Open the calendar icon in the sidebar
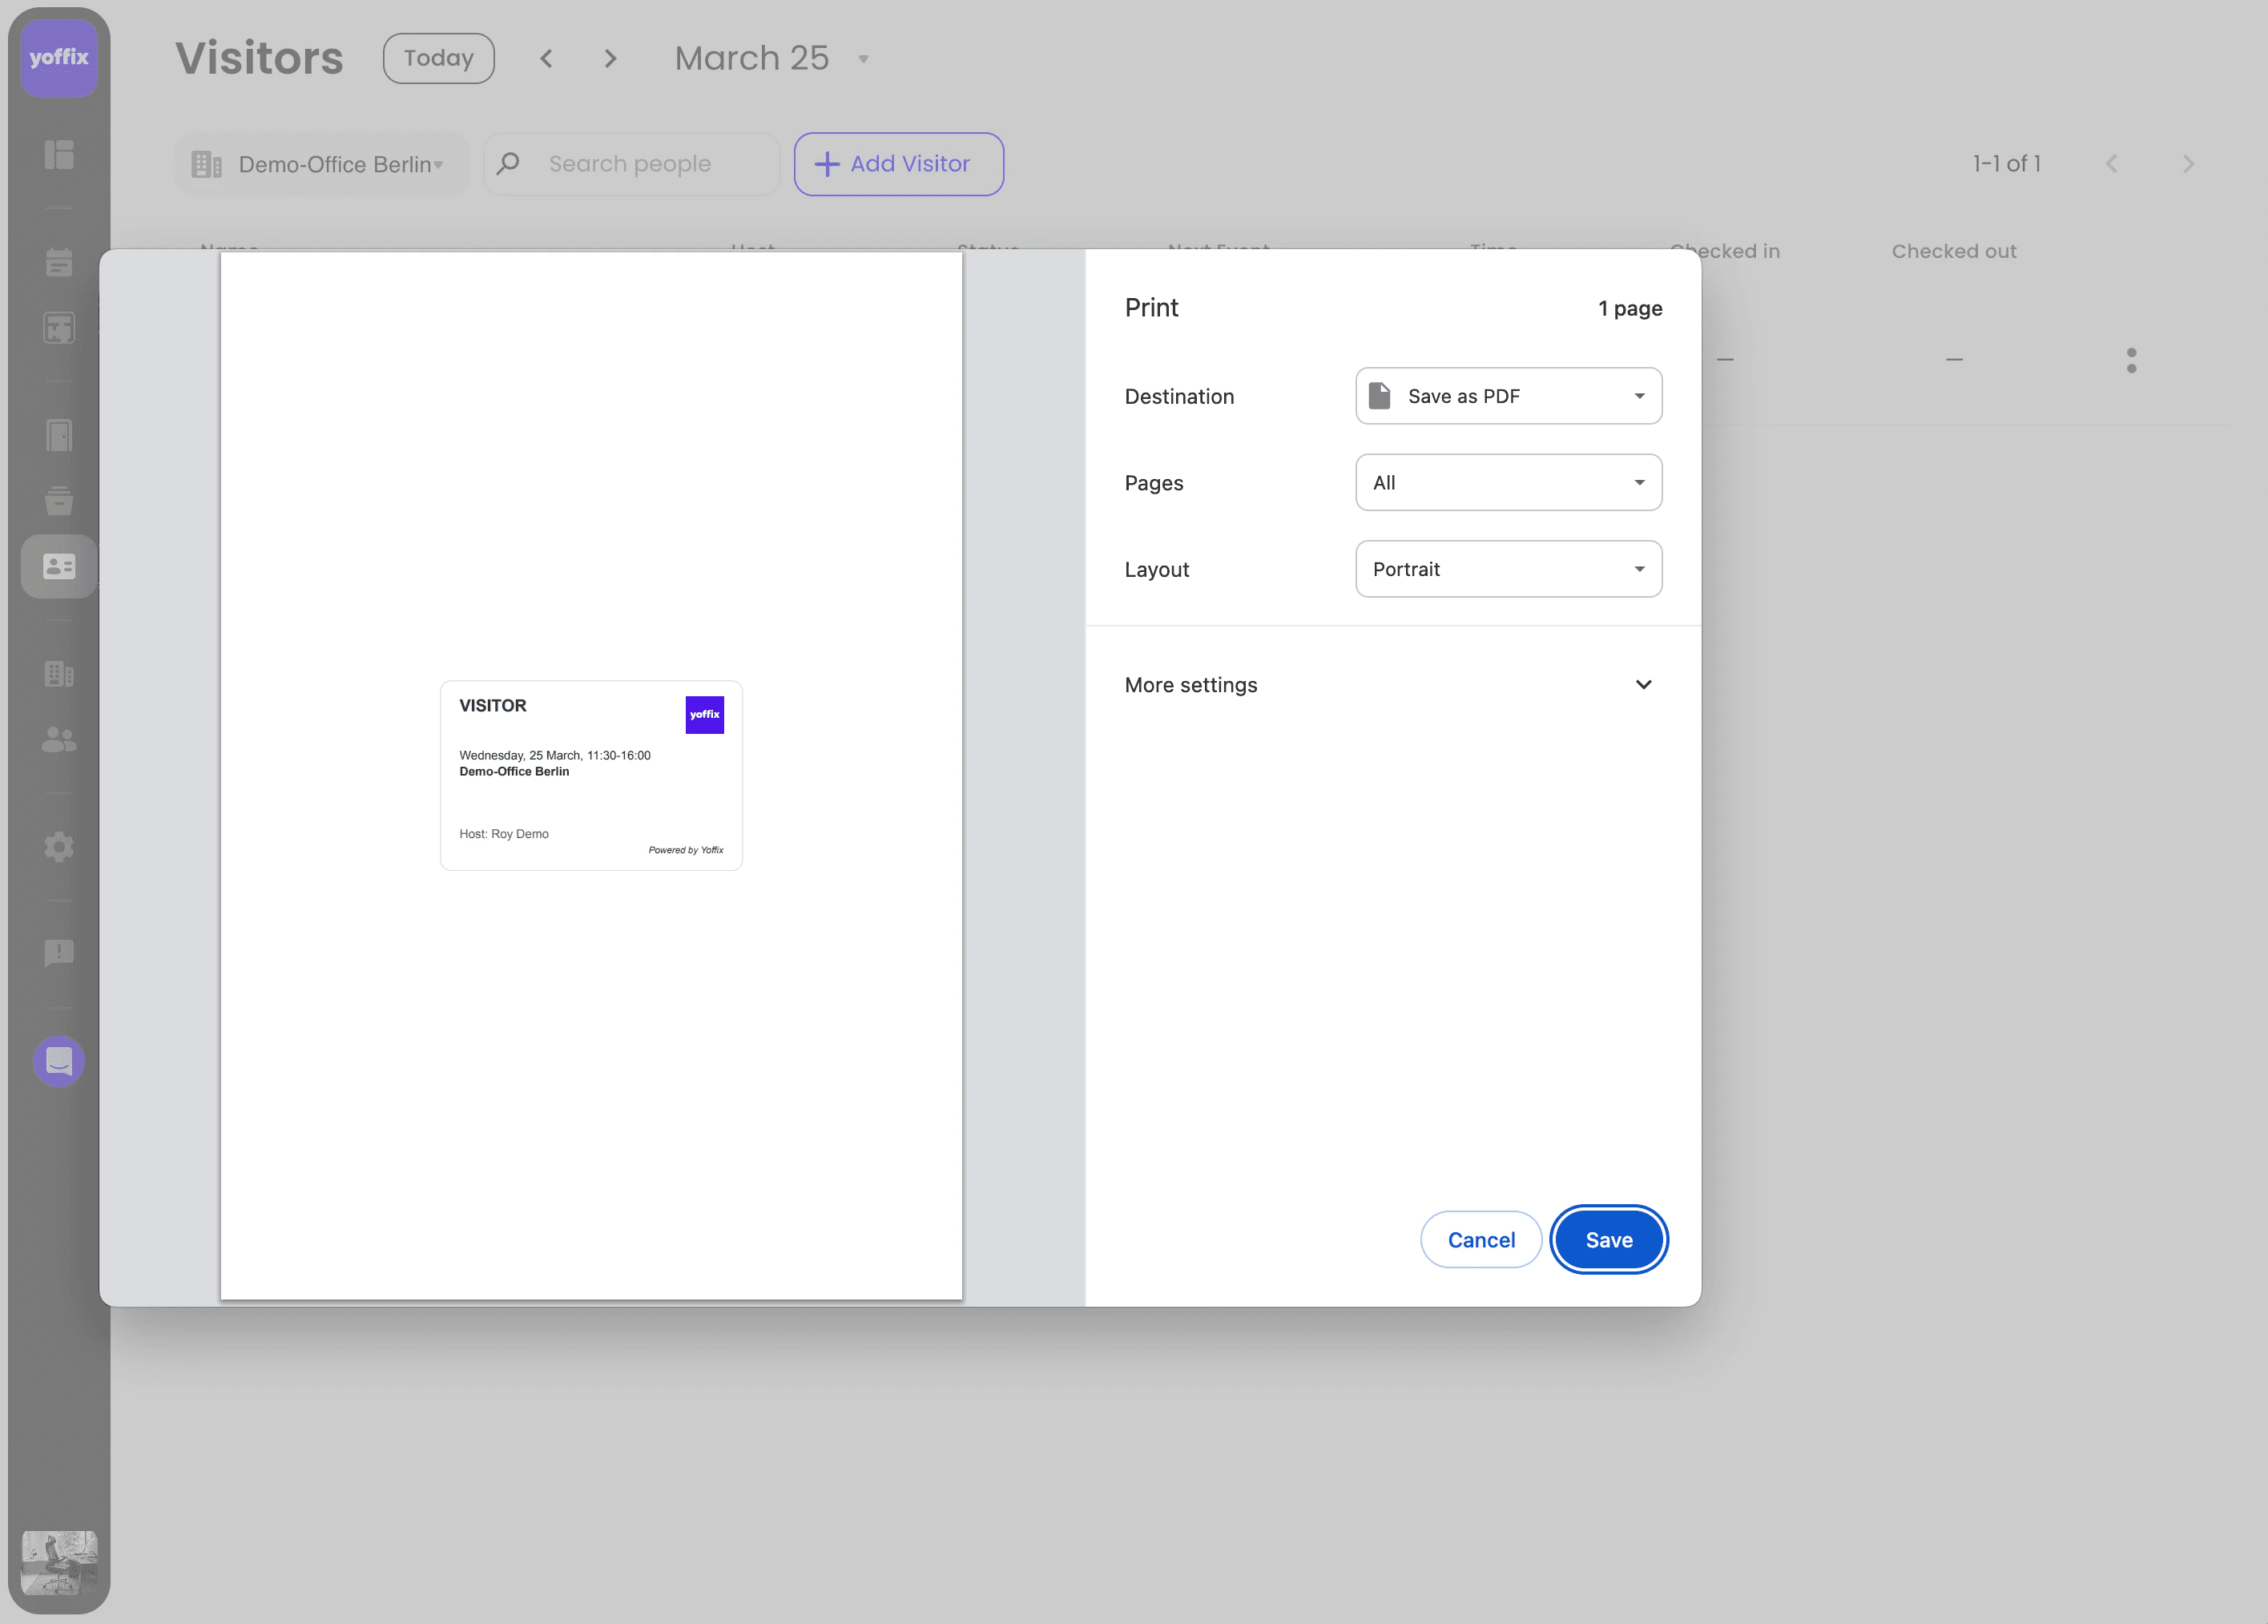The image size is (2268, 1624). point(59,263)
